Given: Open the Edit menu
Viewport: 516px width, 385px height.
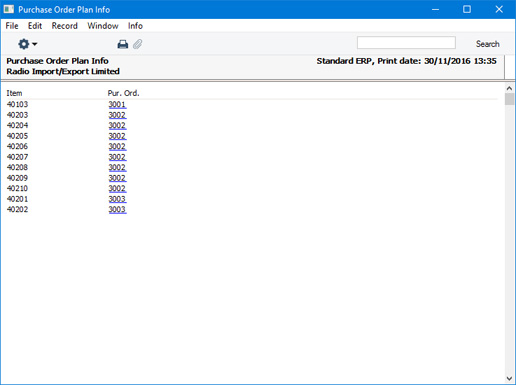Looking at the screenshot, I should click(x=35, y=26).
